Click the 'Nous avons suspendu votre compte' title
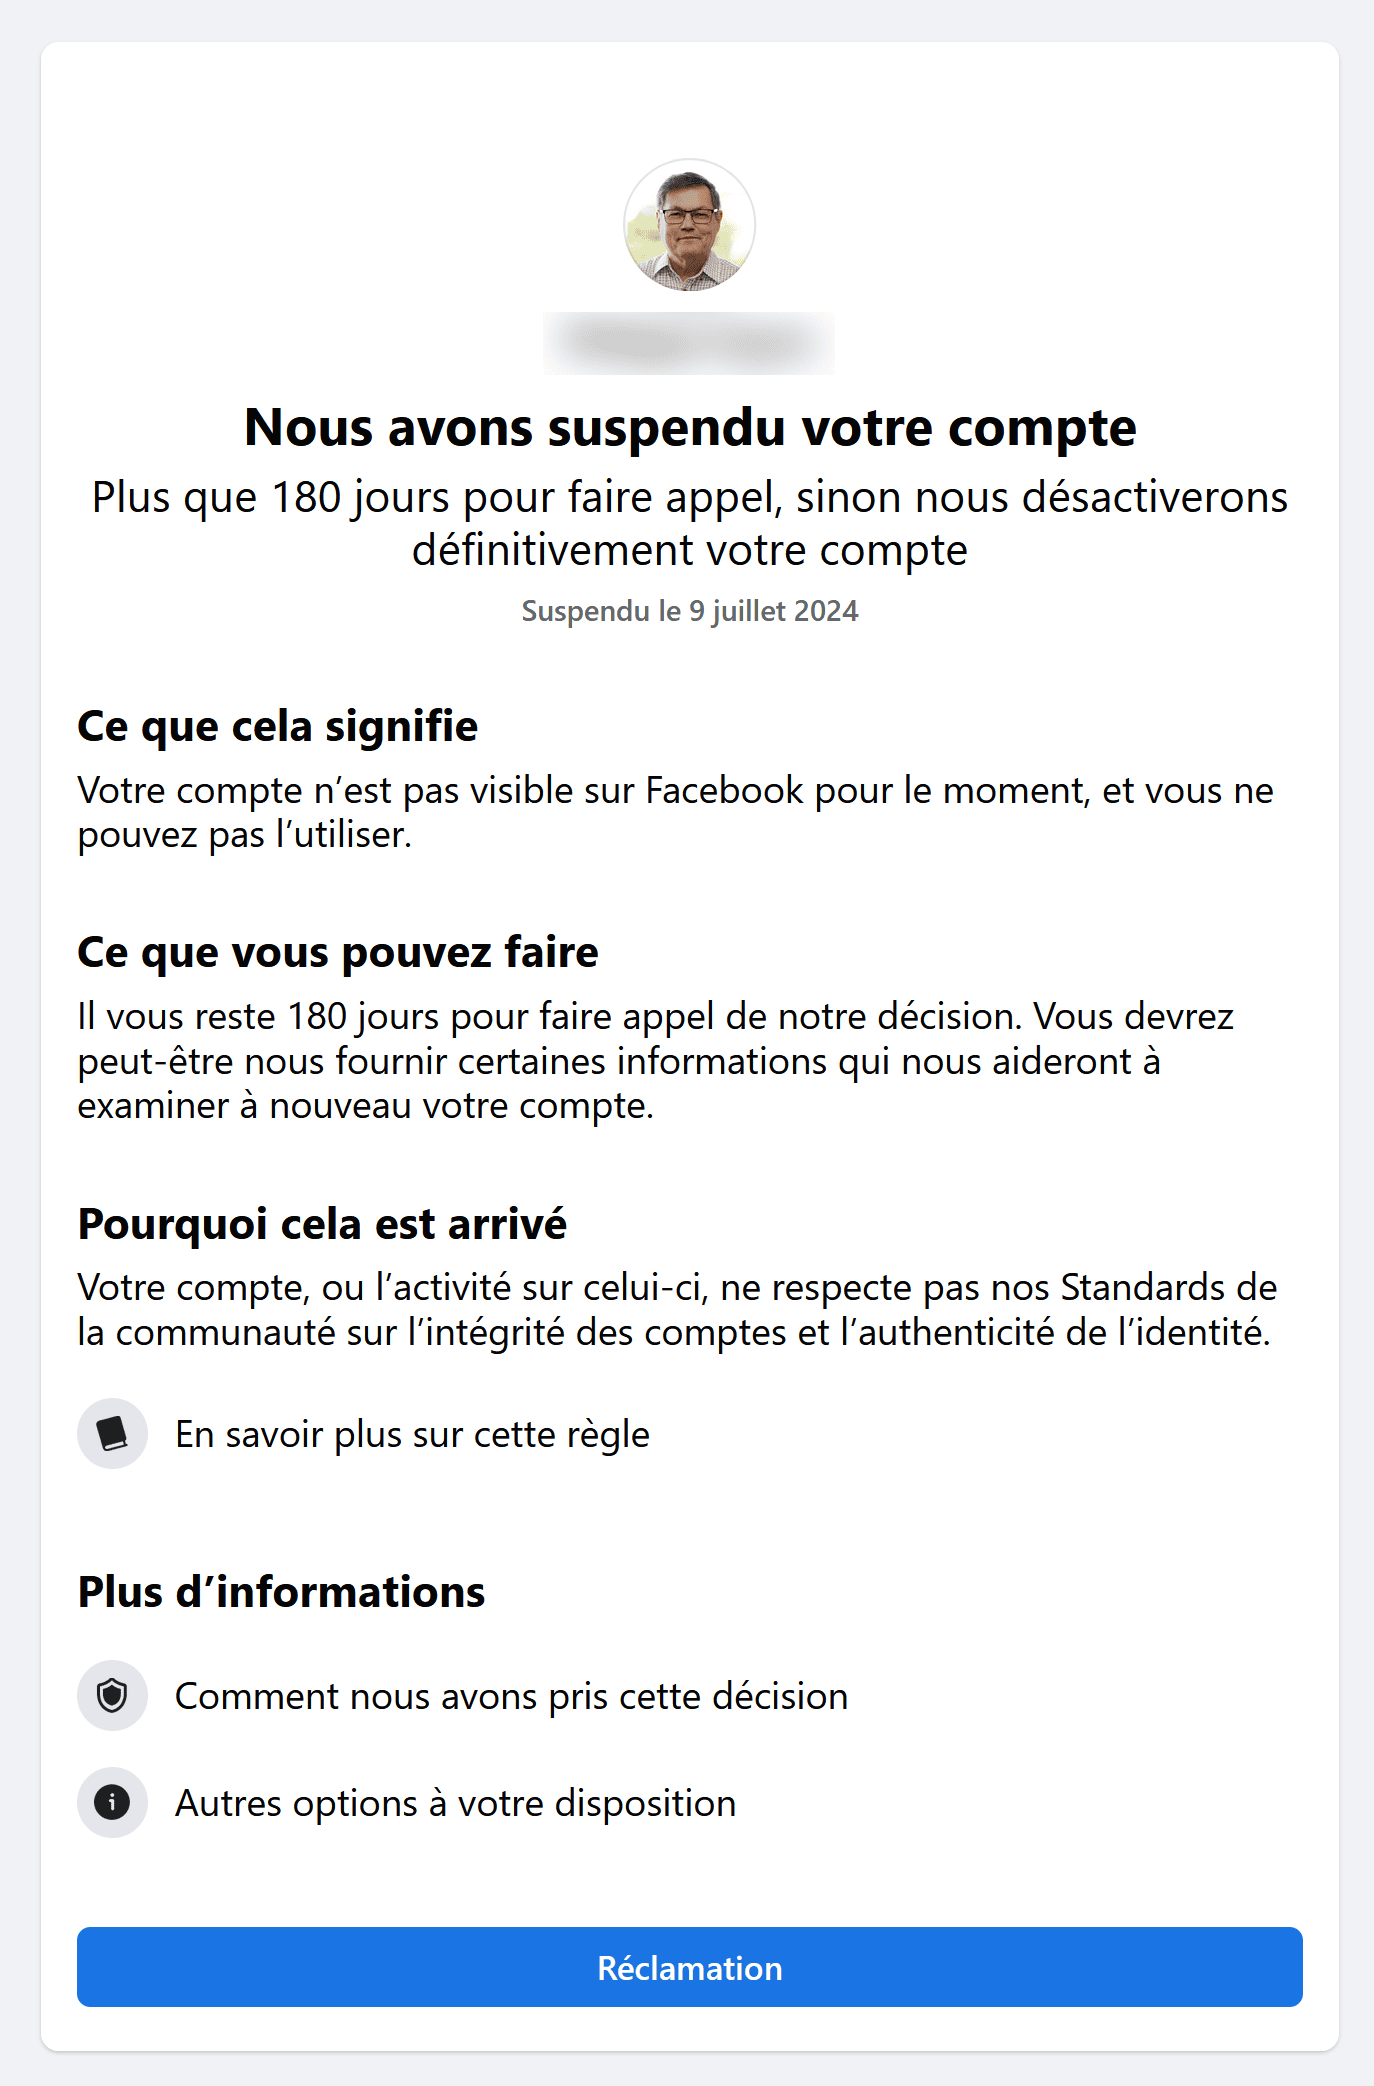 pyautogui.click(x=690, y=427)
